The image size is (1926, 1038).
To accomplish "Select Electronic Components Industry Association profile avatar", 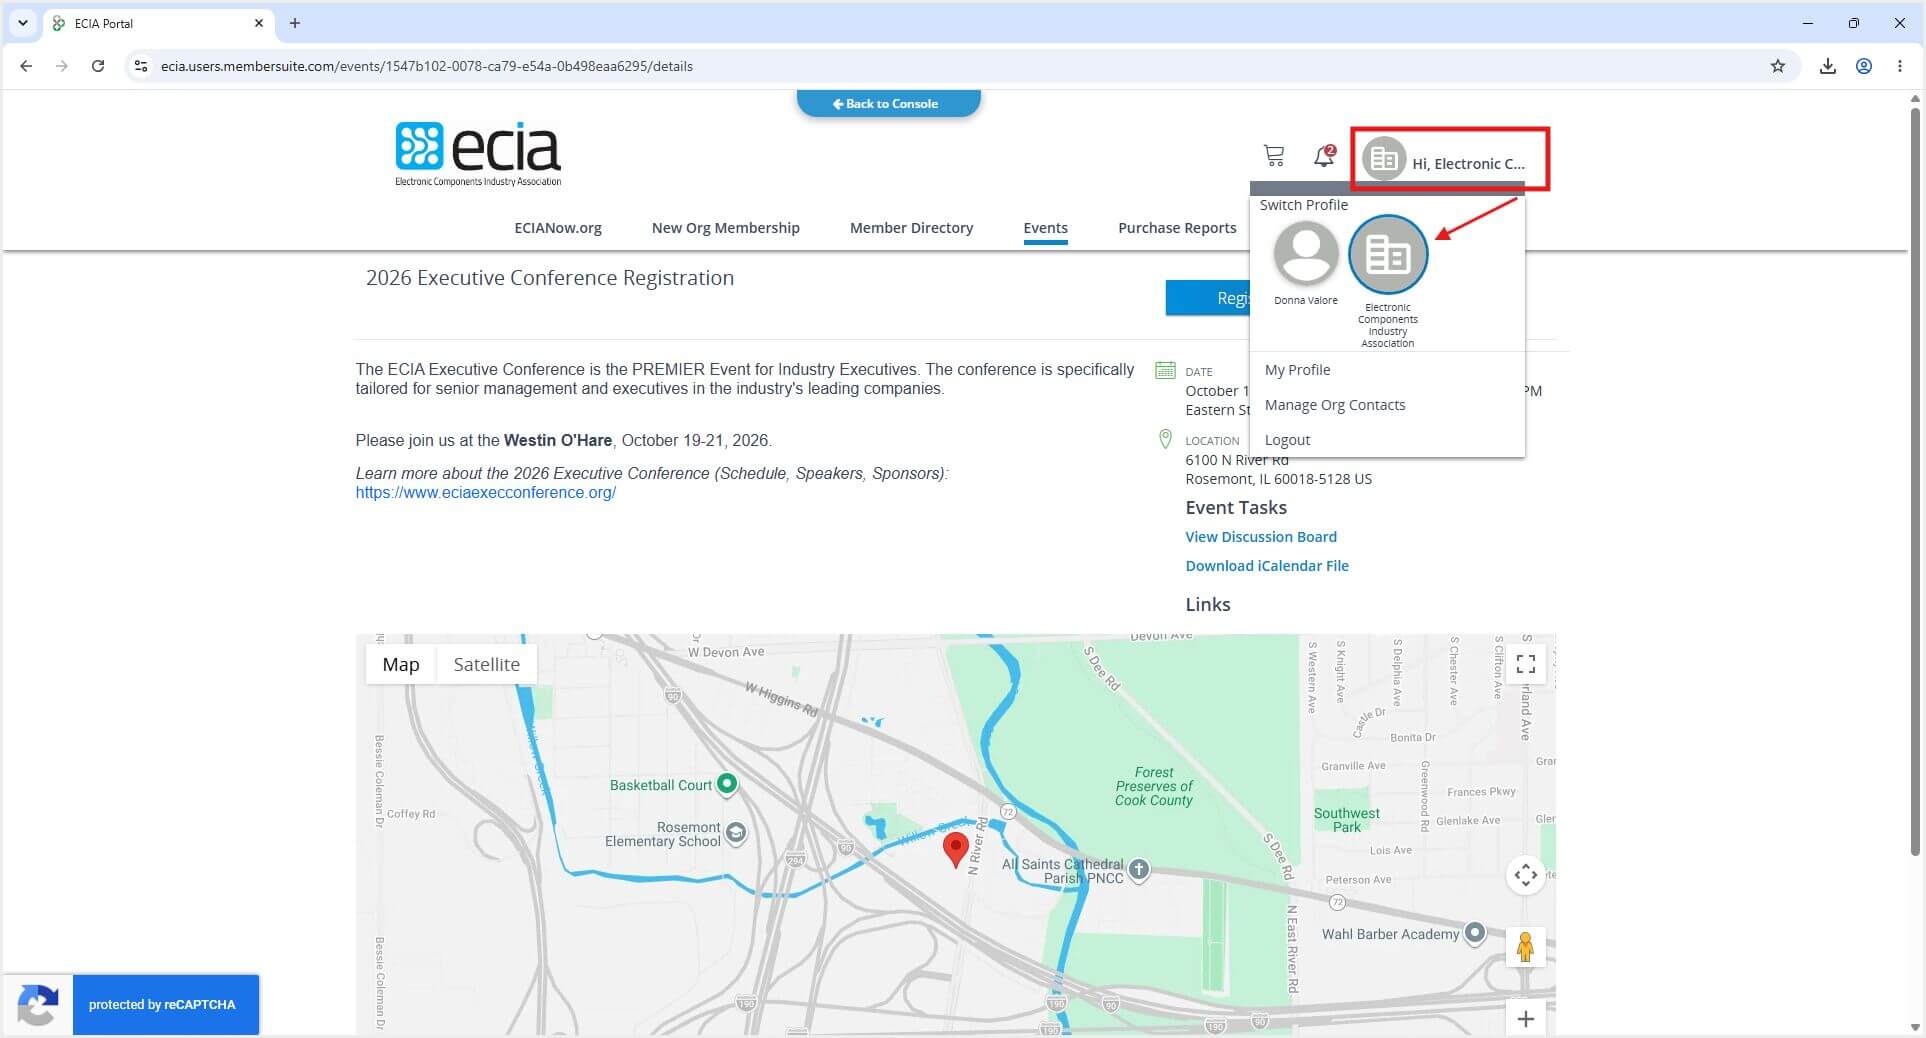I will (x=1388, y=254).
